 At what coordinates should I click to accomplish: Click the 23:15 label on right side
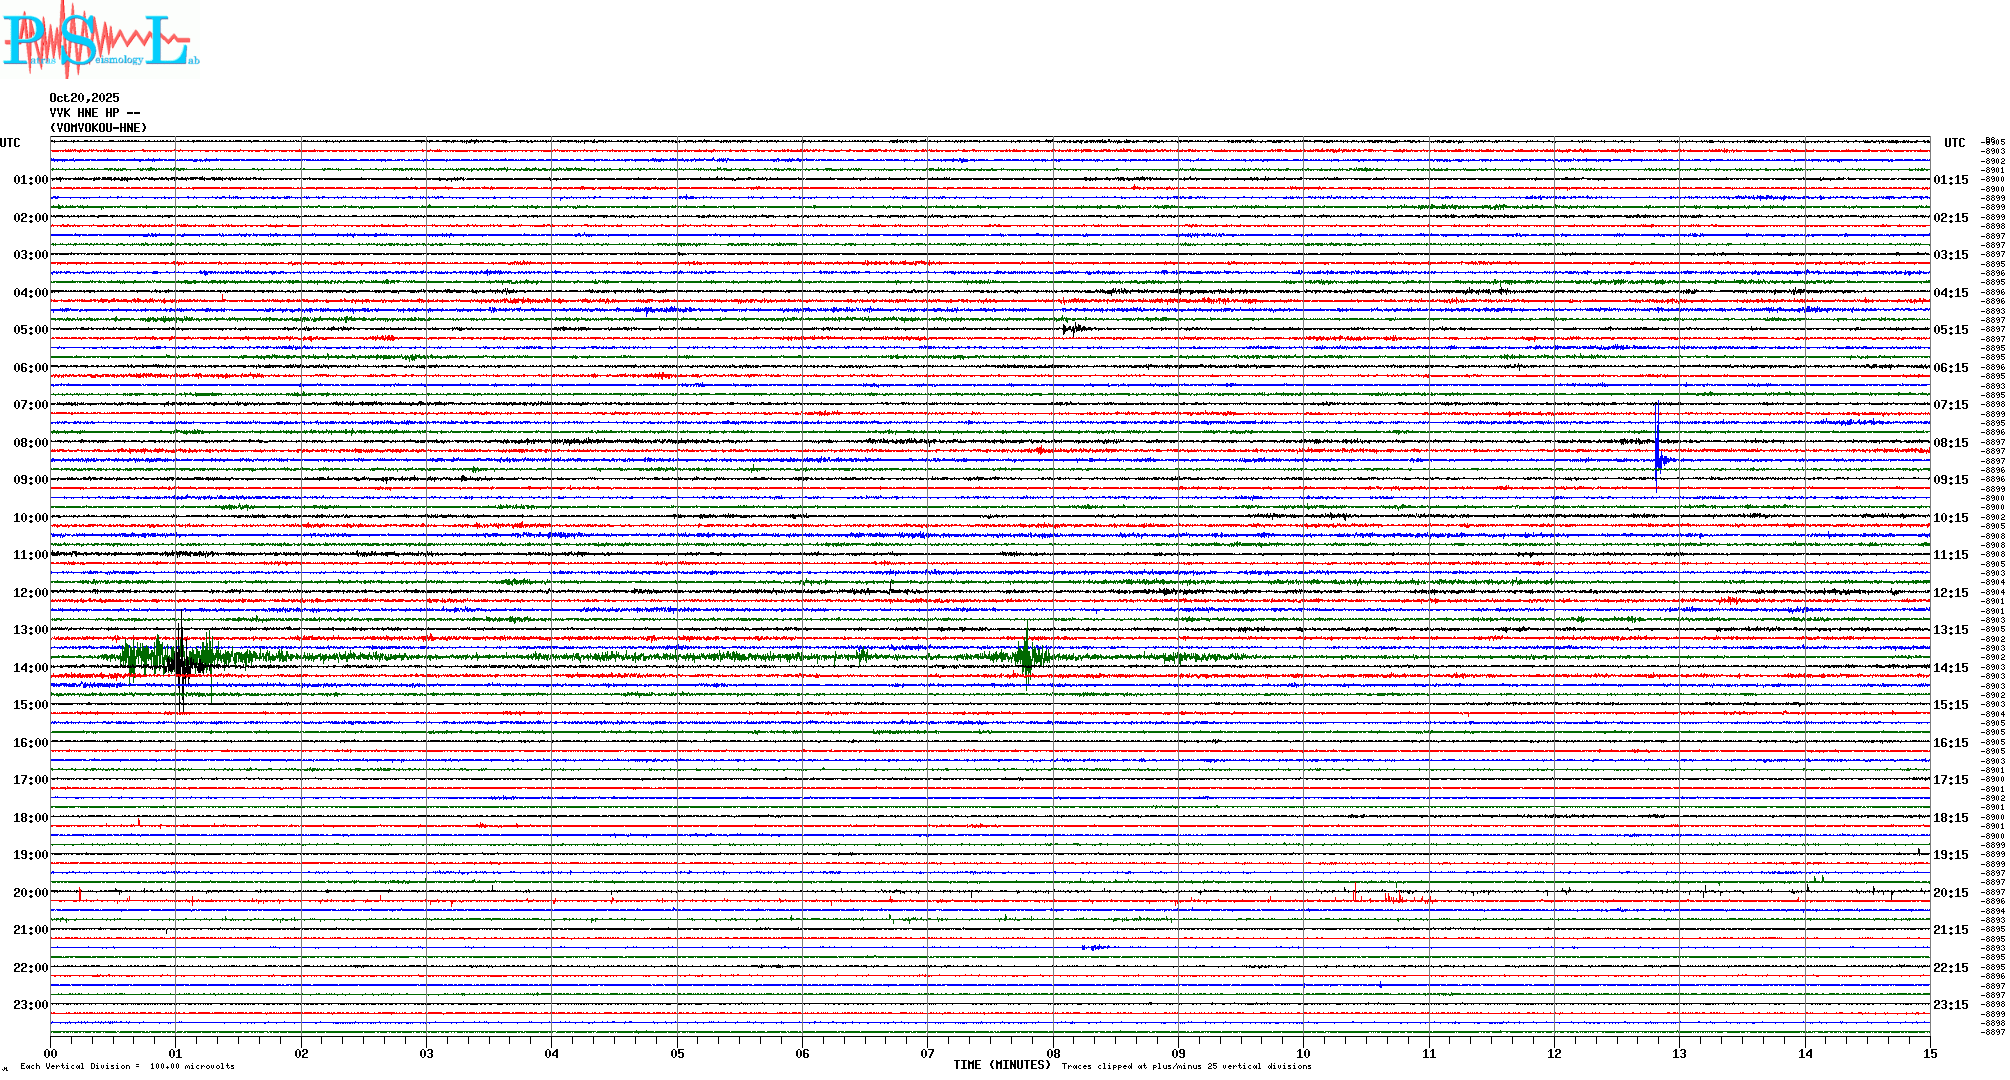(1950, 1005)
